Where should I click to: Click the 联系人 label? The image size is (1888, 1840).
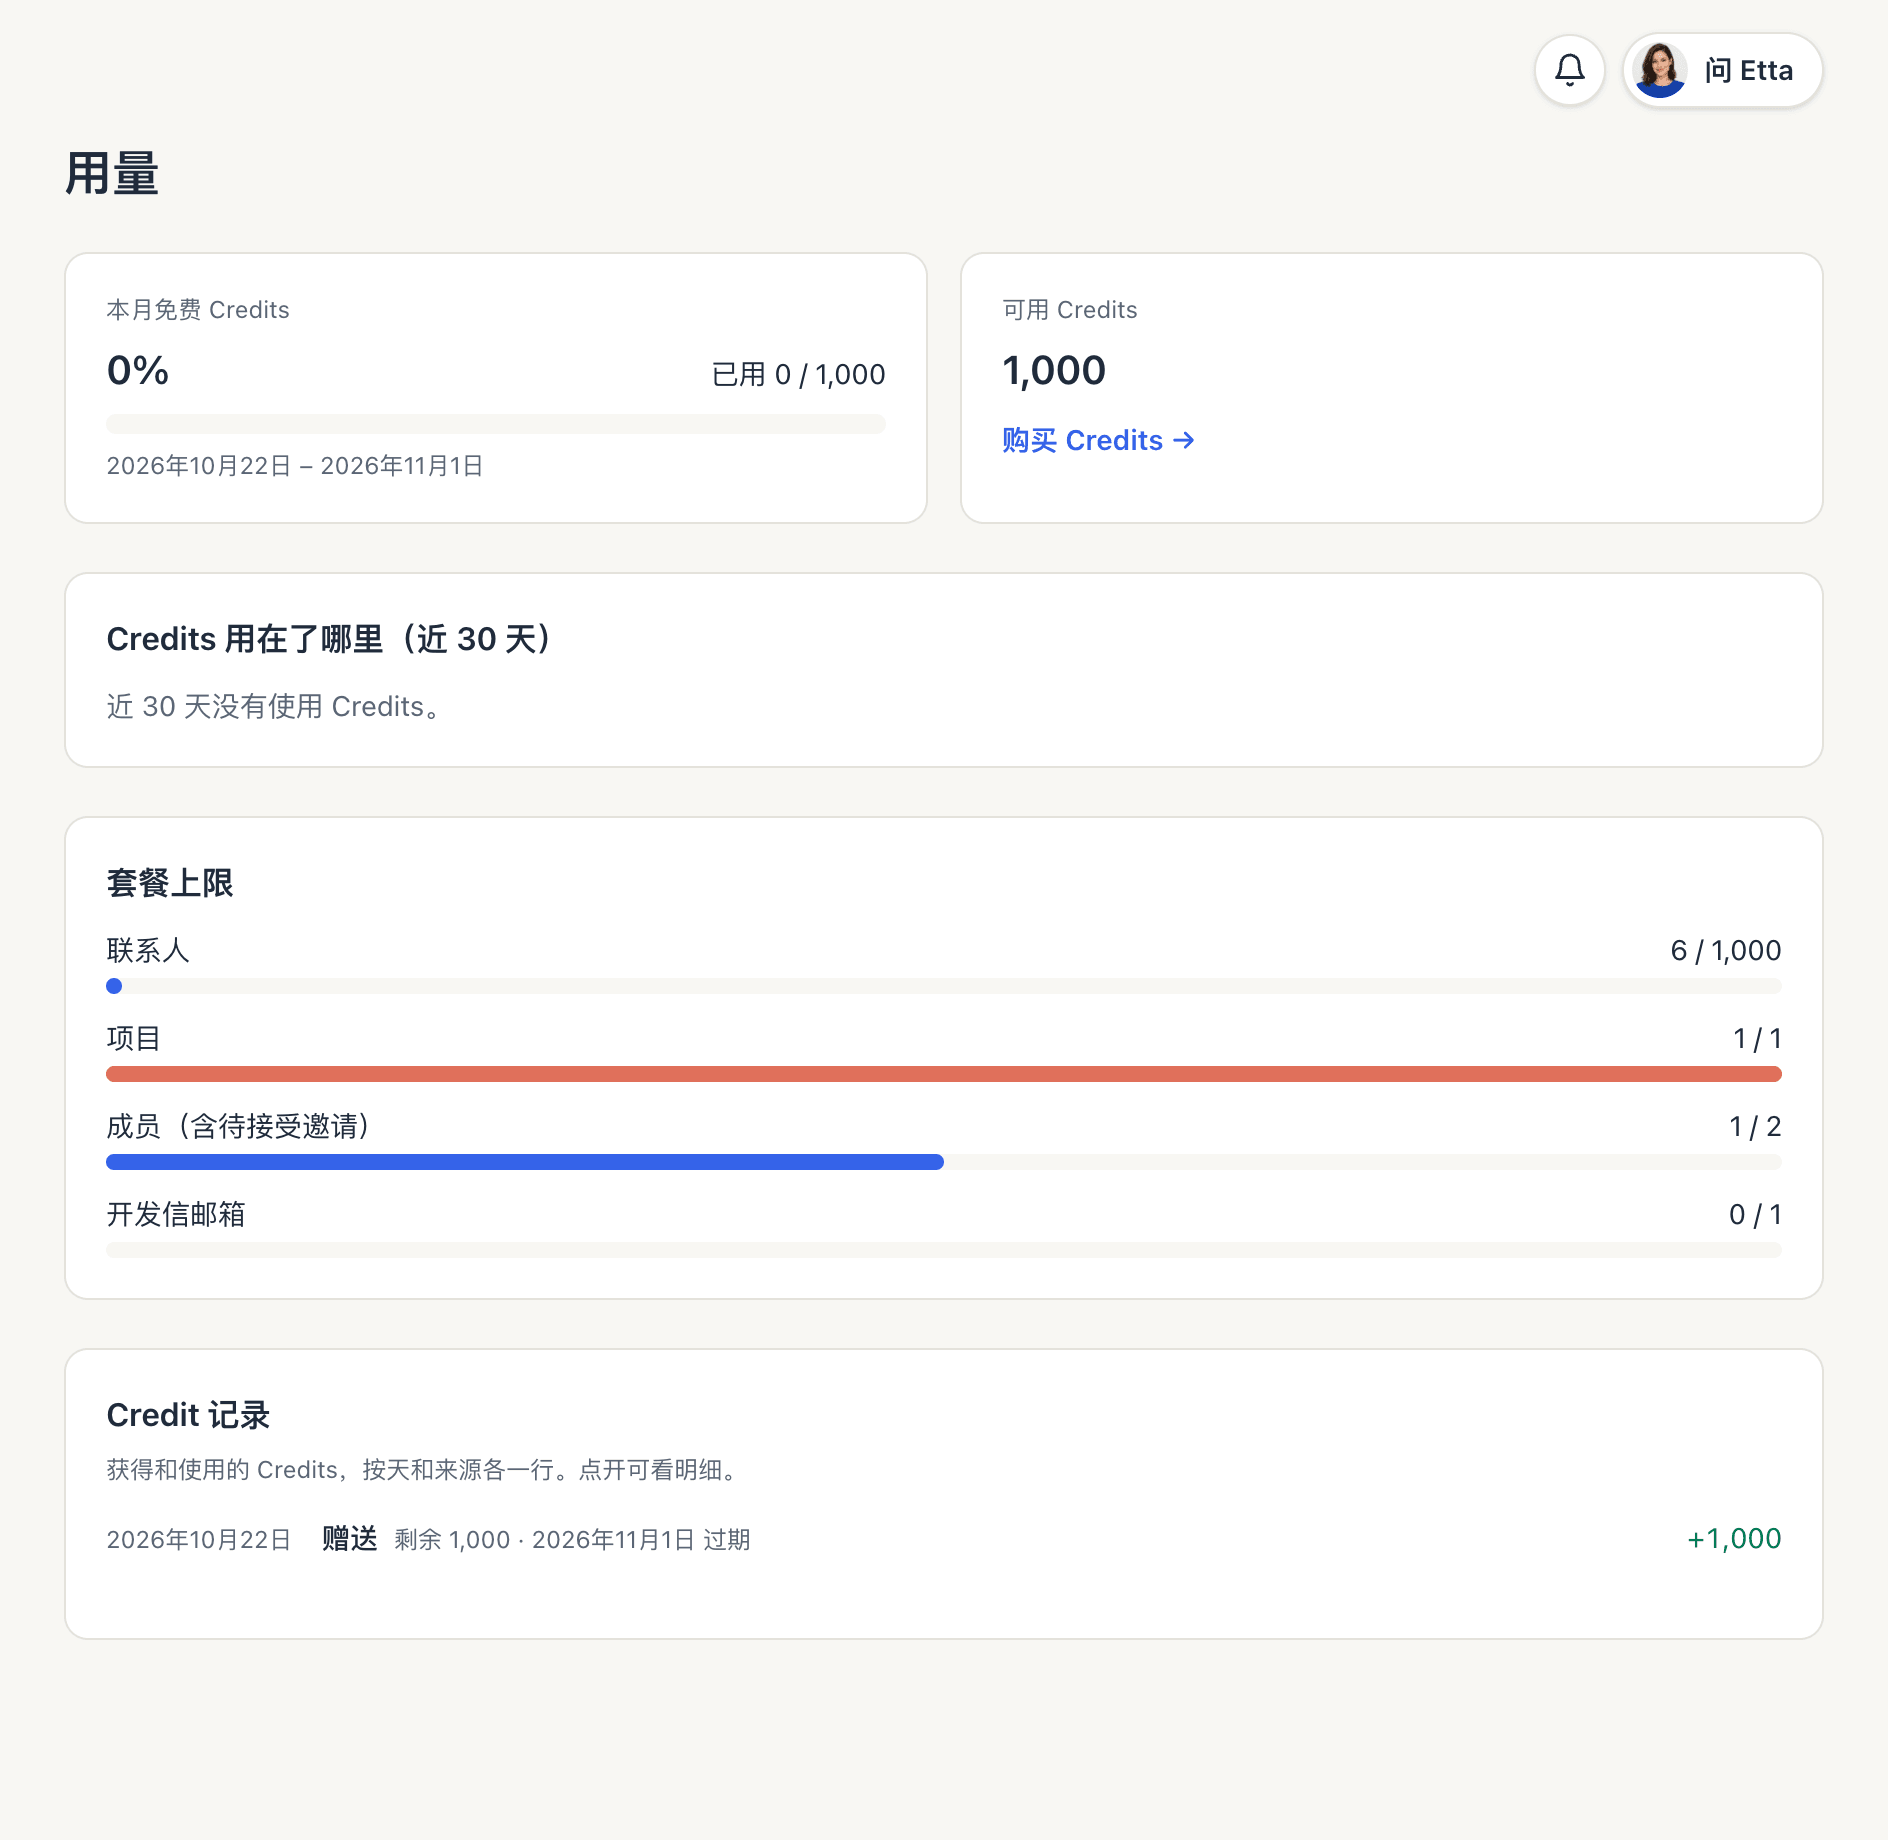tap(148, 951)
